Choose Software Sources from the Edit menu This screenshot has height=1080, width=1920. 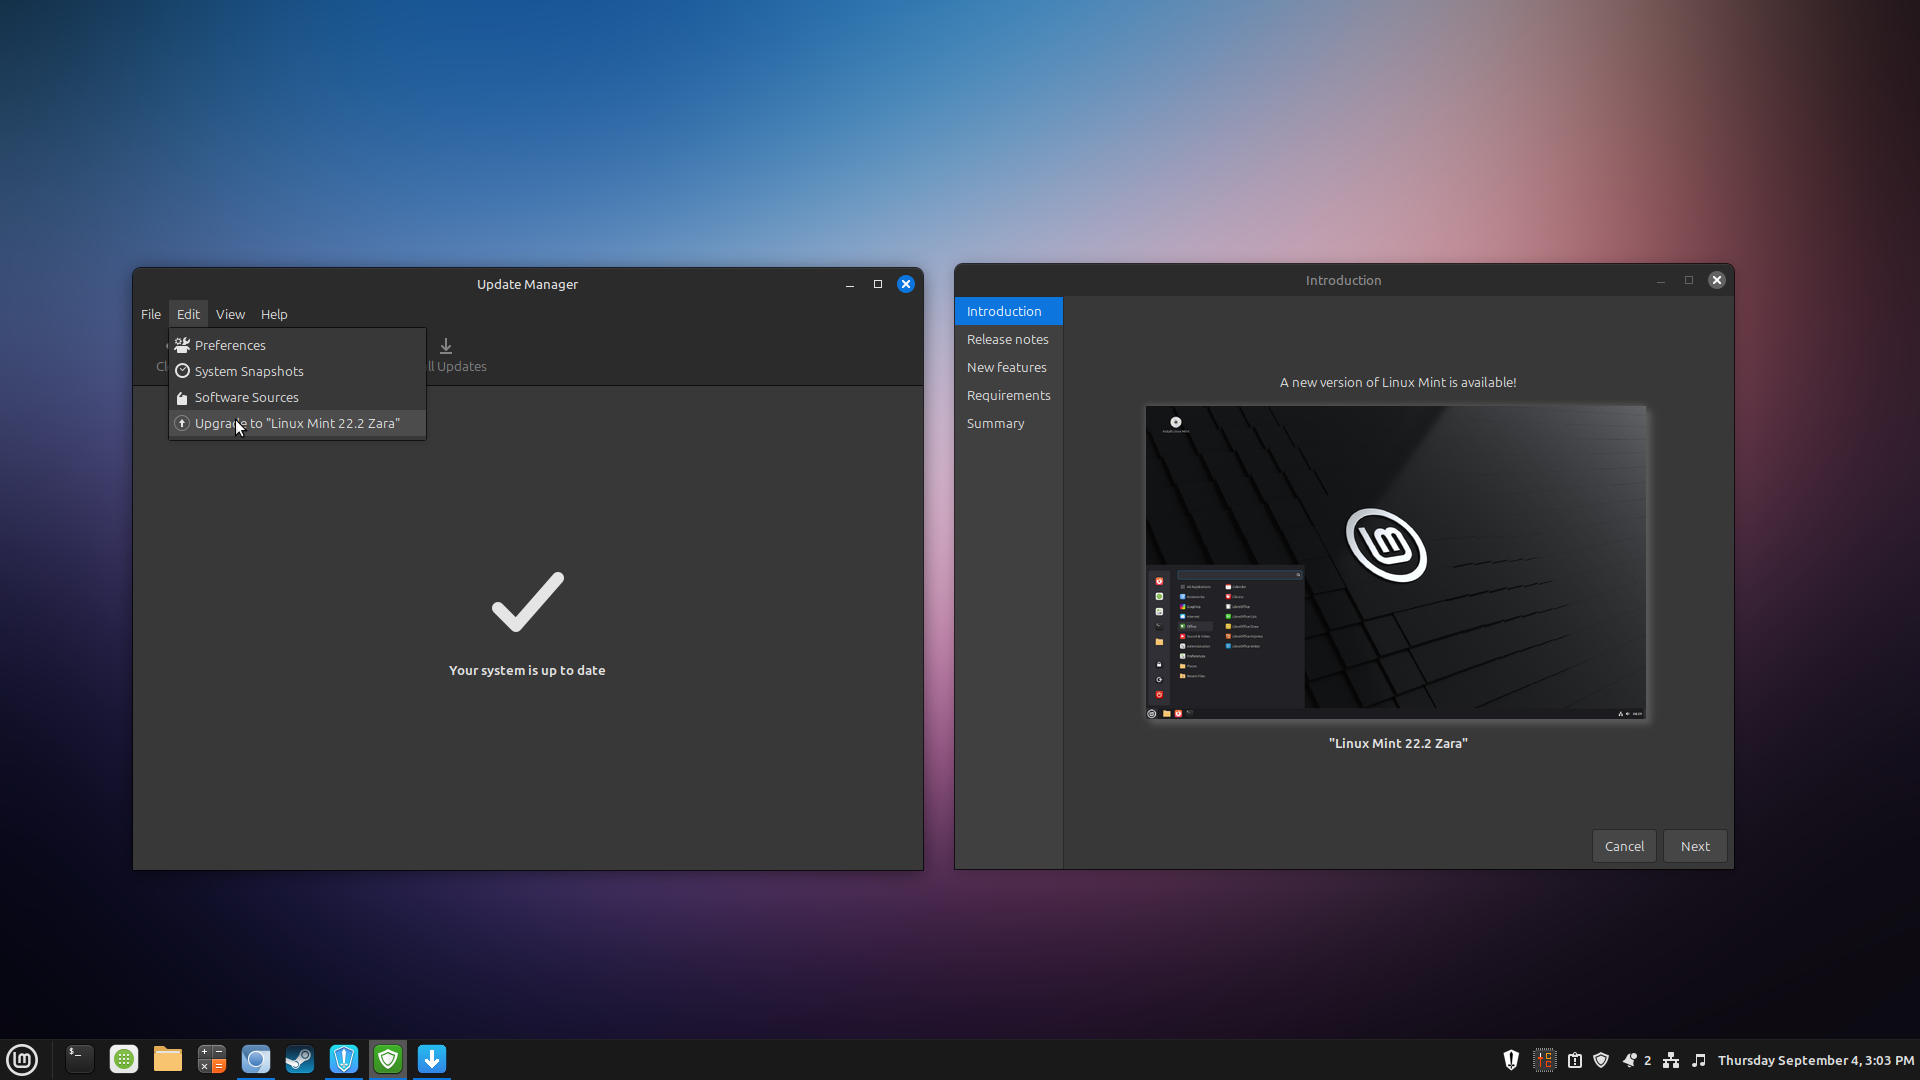(x=297, y=397)
